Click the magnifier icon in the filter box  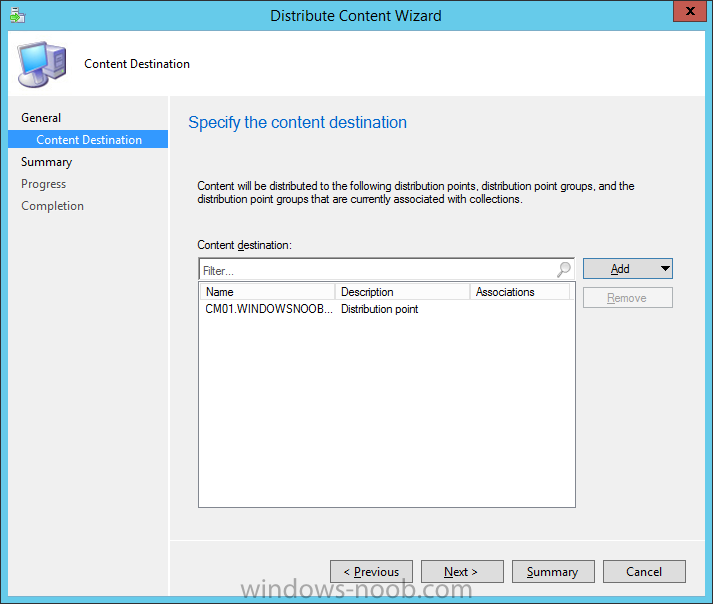click(563, 270)
